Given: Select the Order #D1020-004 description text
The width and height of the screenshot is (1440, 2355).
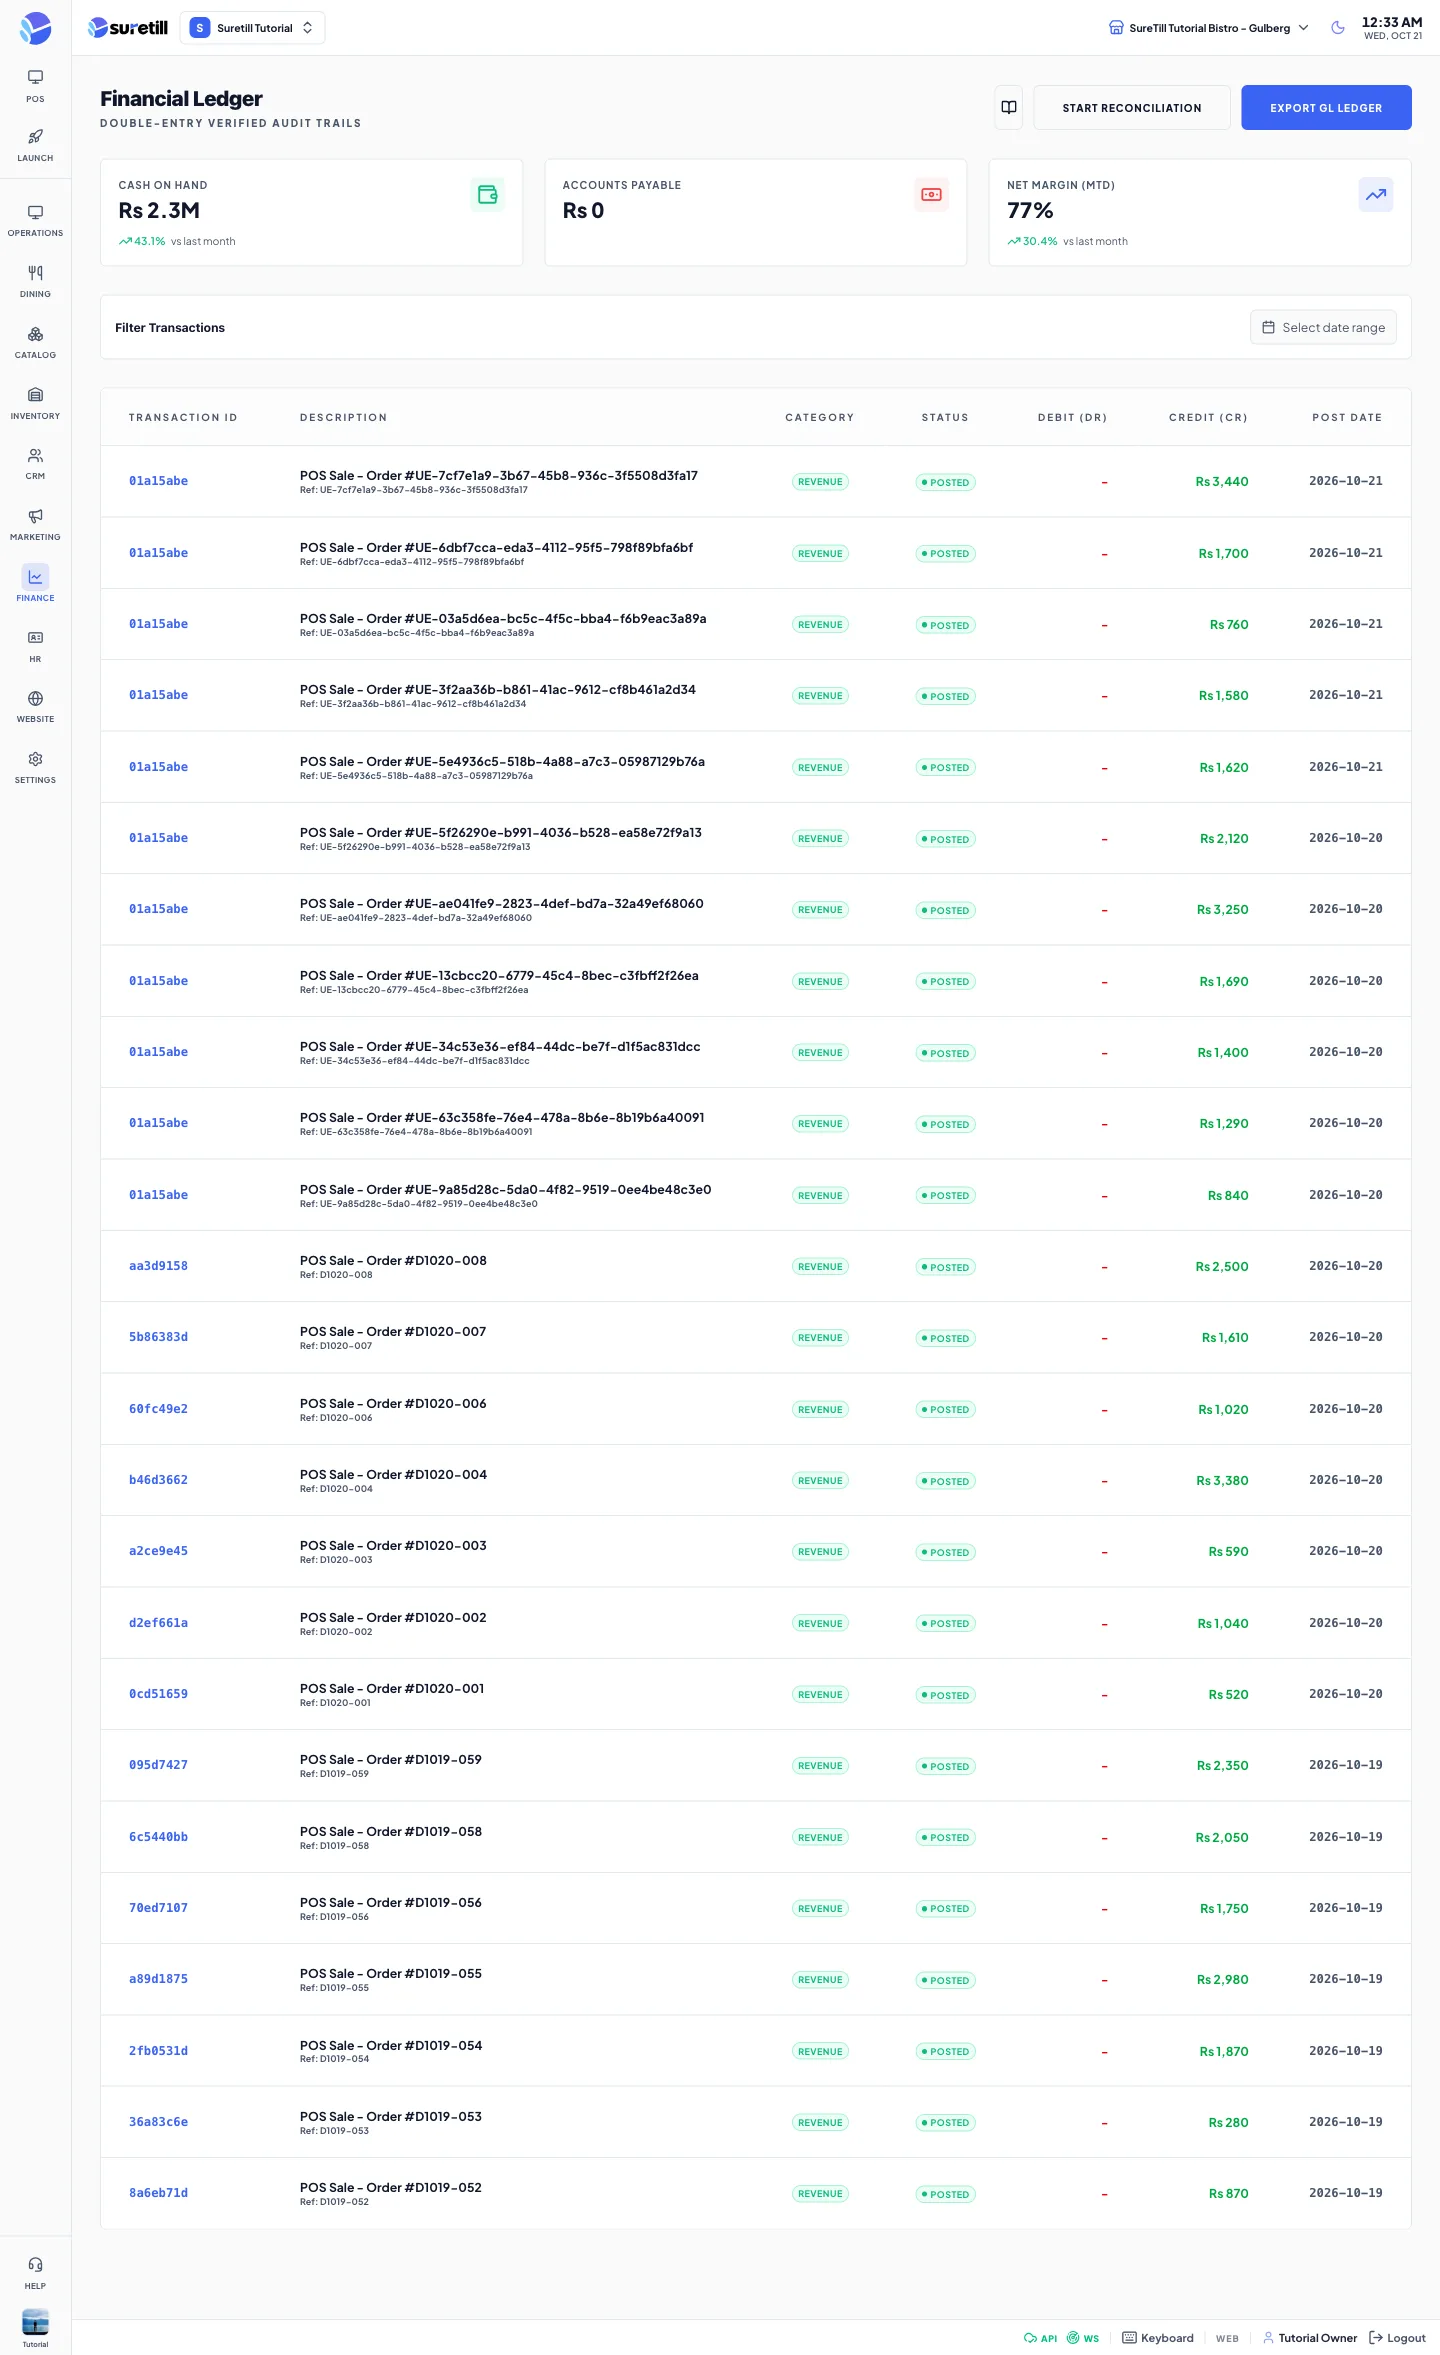Looking at the screenshot, I should [393, 1474].
